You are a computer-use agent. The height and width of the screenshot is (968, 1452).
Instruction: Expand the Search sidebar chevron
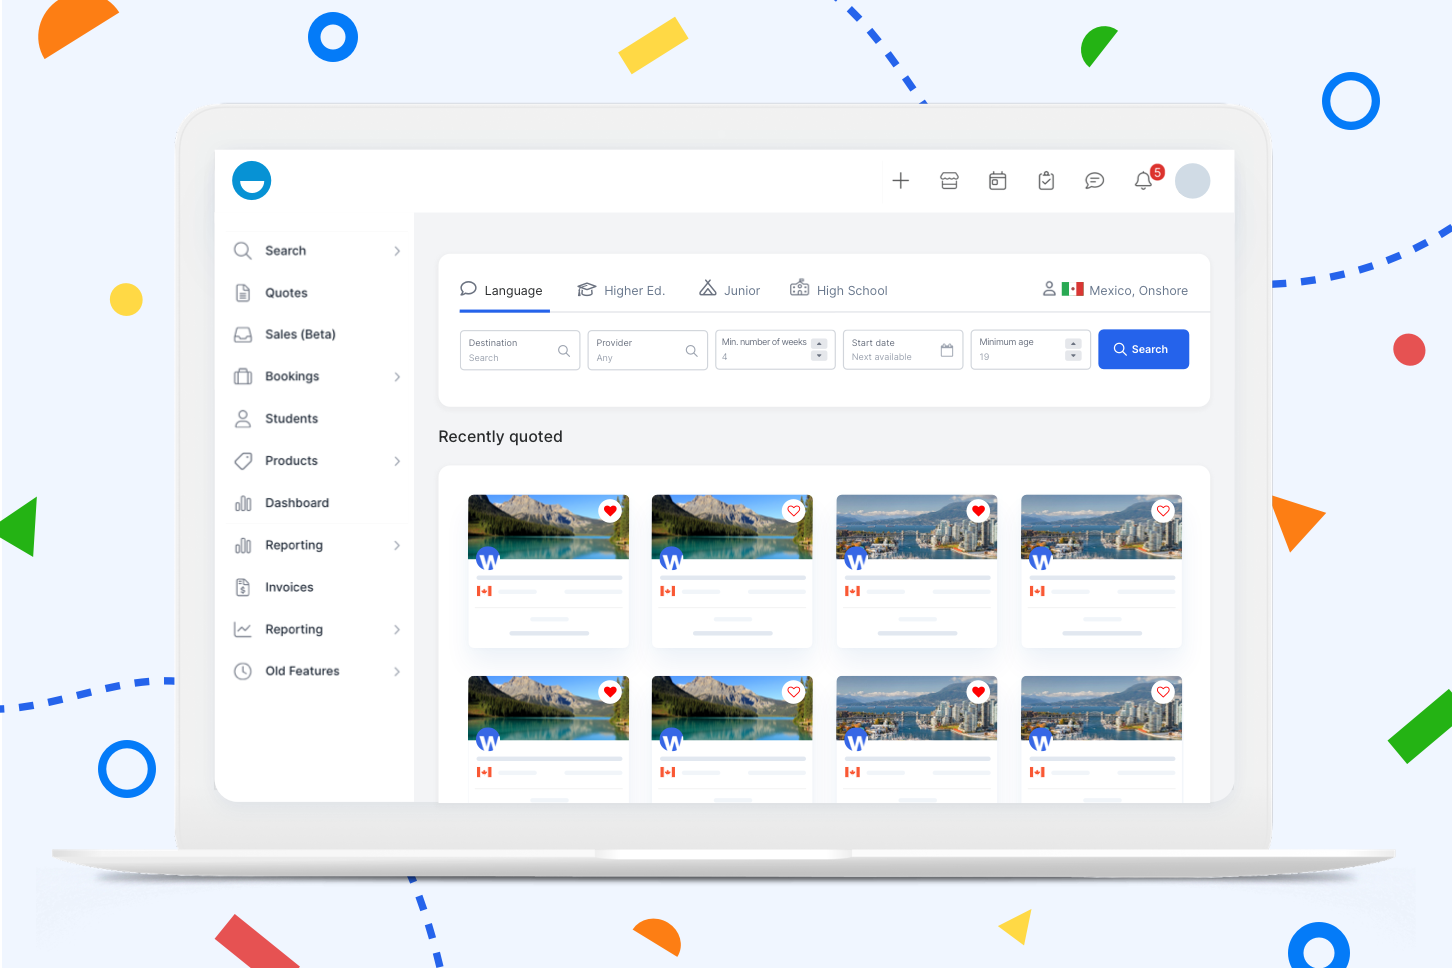pos(397,251)
